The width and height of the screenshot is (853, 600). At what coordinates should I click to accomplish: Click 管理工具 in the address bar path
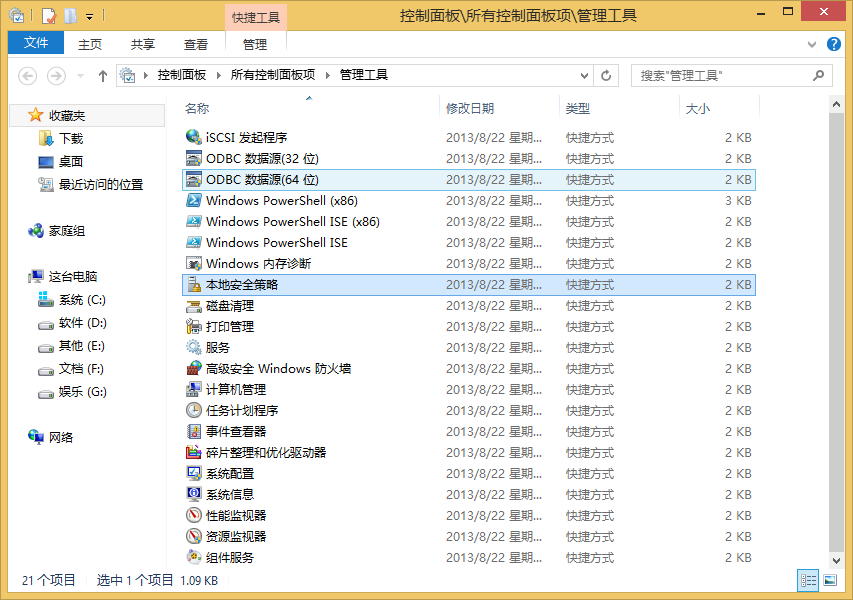[x=363, y=75]
